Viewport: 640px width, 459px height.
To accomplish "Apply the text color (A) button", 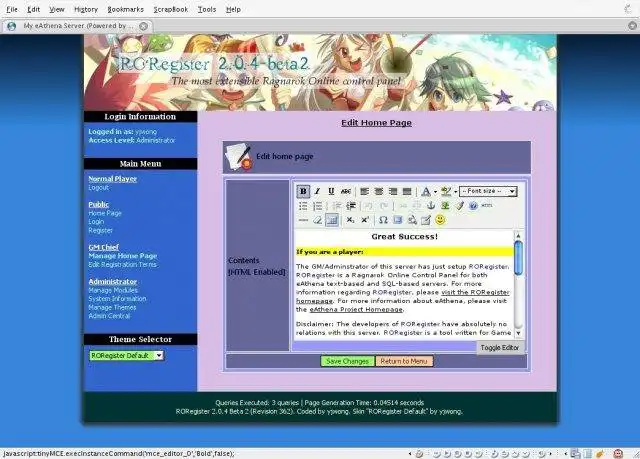I will pos(426,191).
